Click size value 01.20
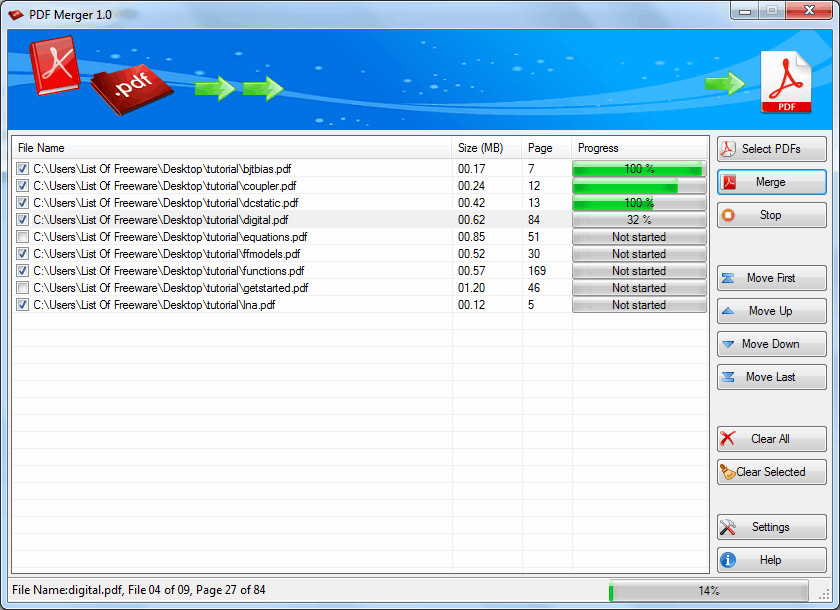 pyautogui.click(x=471, y=288)
